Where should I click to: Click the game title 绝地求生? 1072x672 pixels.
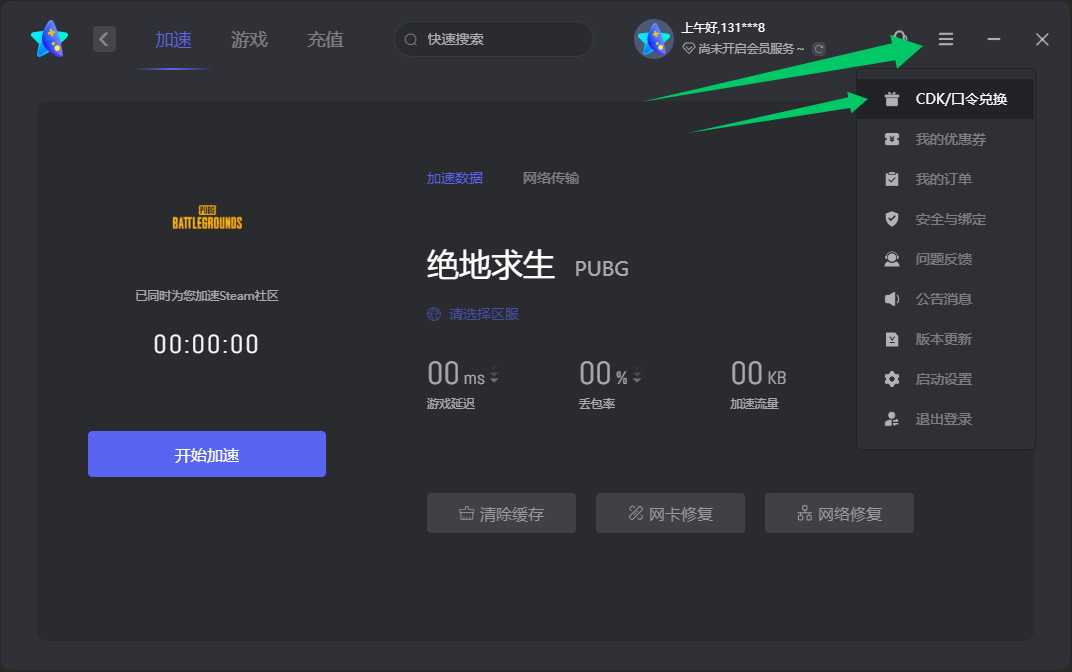pos(491,265)
